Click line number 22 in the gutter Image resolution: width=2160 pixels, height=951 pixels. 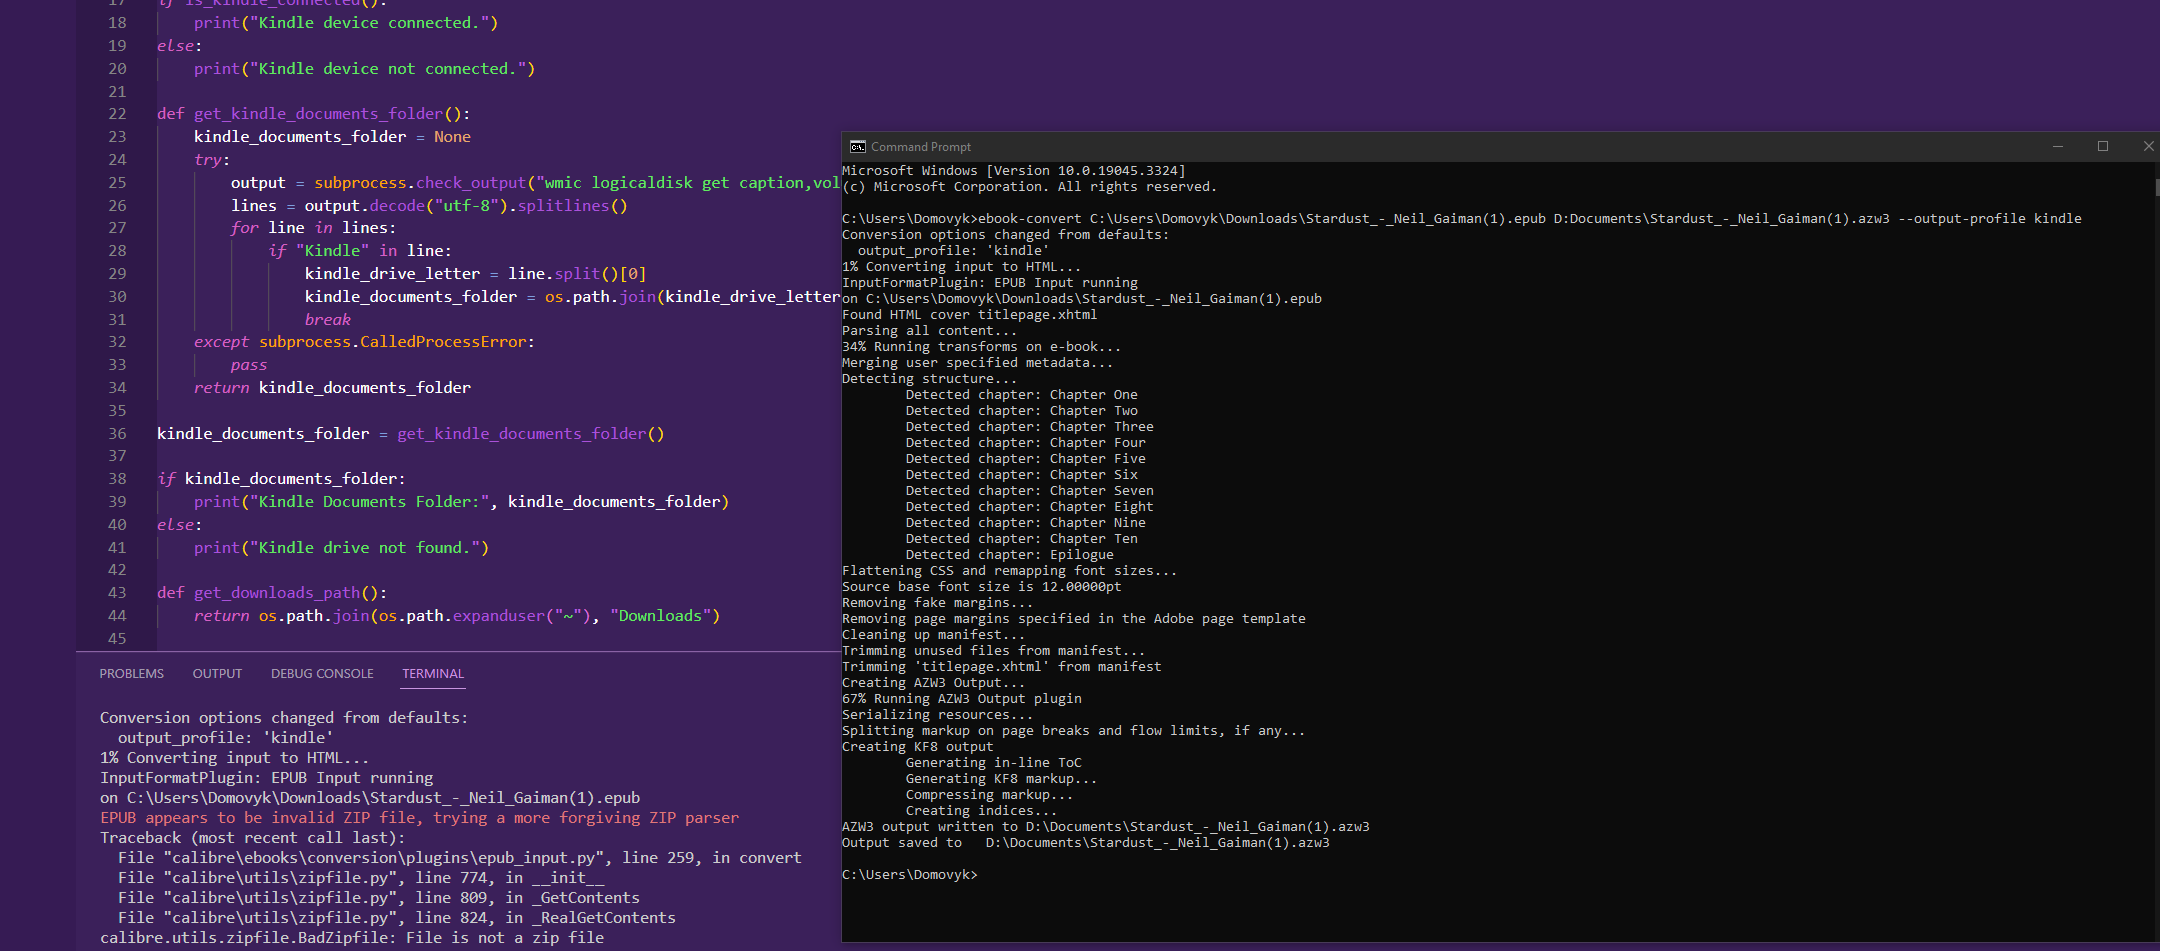[117, 114]
